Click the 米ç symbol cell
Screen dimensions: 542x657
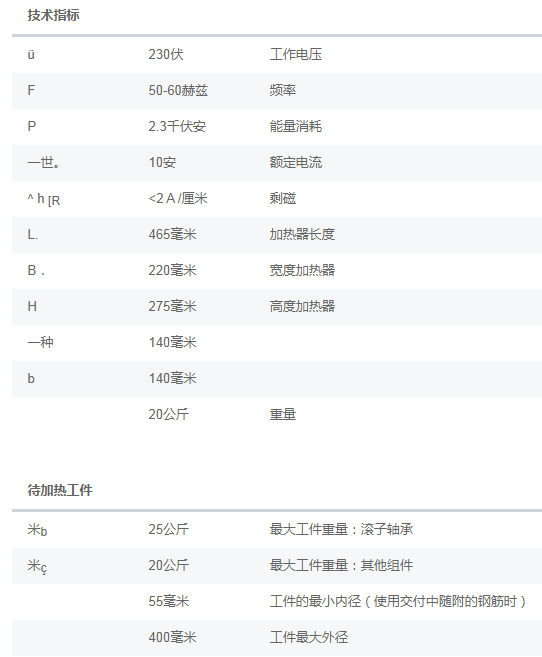point(37,566)
